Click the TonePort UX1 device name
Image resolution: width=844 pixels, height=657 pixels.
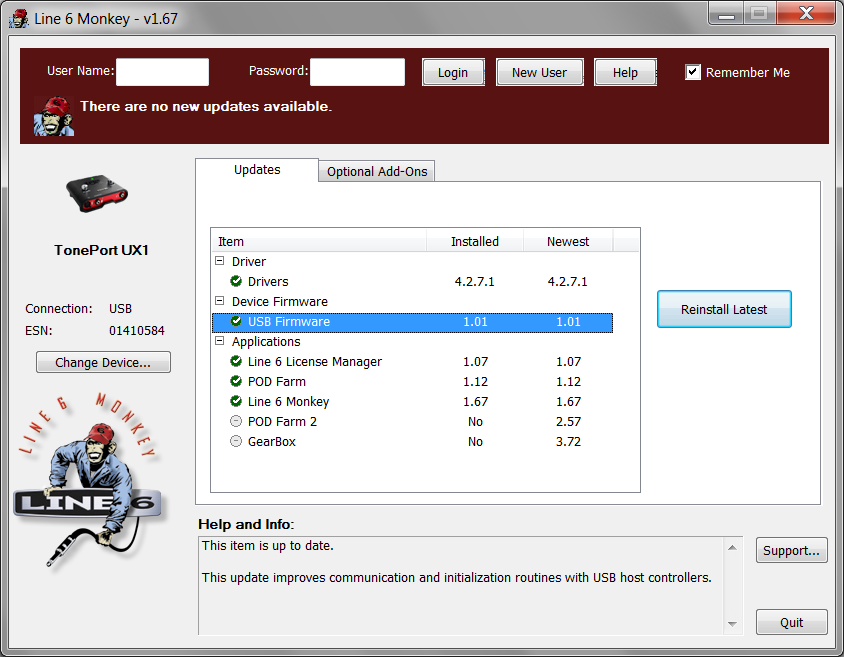click(101, 250)
